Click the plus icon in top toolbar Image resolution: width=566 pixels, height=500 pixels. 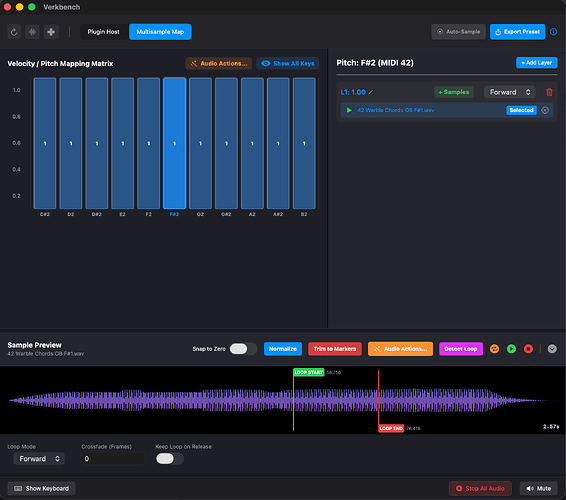[x=51, y=32]
